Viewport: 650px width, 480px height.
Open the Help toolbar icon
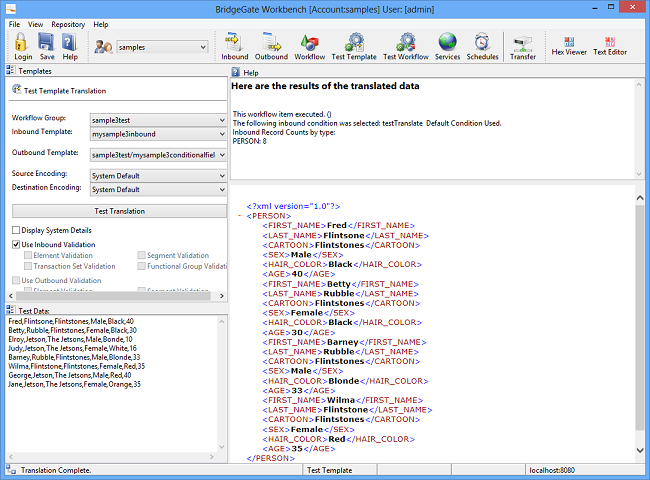(69, 42)
